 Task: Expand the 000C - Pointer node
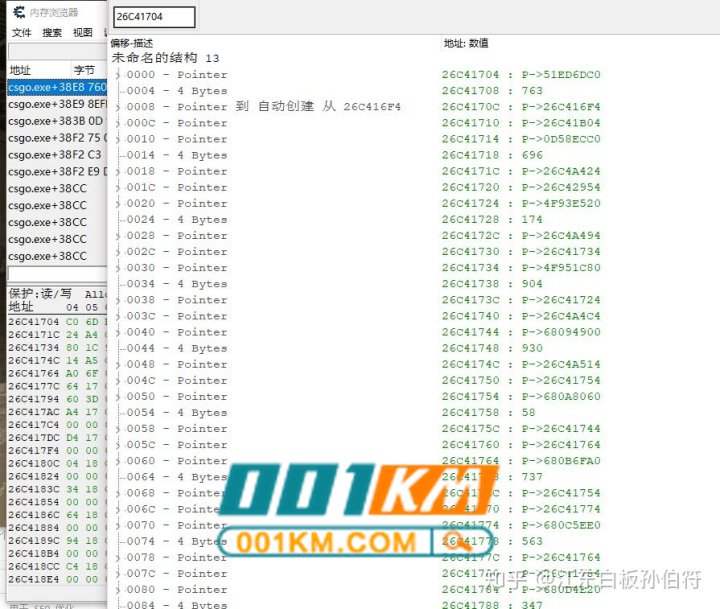(x=118, y=123)
